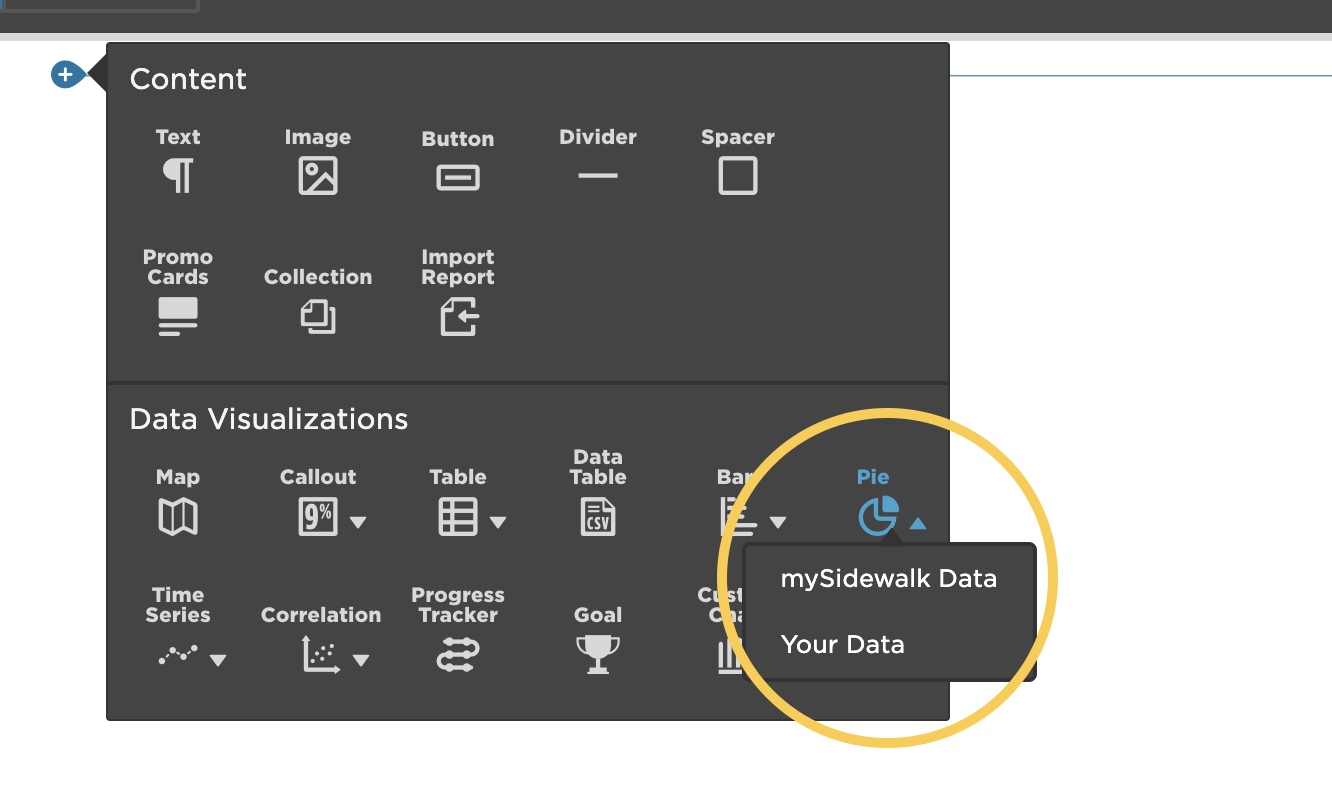Expand the Callout dropdown arrow
This screenshot has width=1332, height=802.
click(x=358, y=522)
